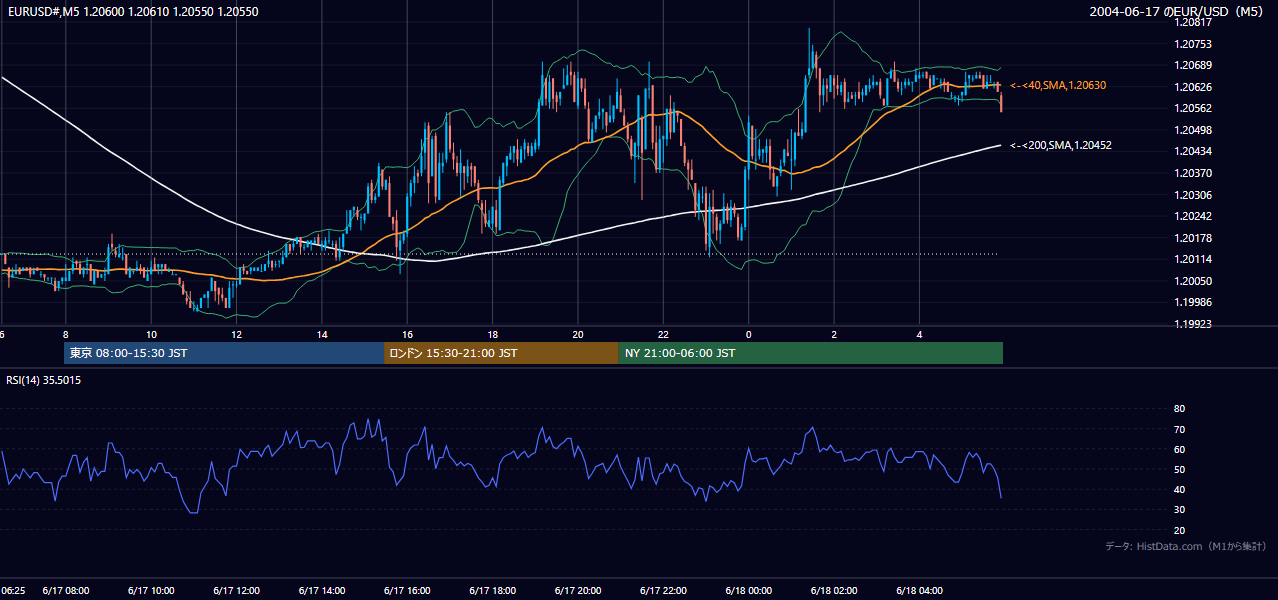Click price level 1.20370 on axis

pos(1192,173)
